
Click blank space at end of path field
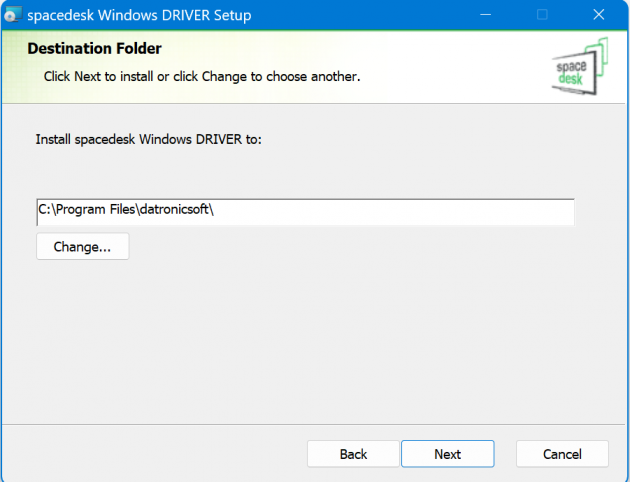click(450, 212)
